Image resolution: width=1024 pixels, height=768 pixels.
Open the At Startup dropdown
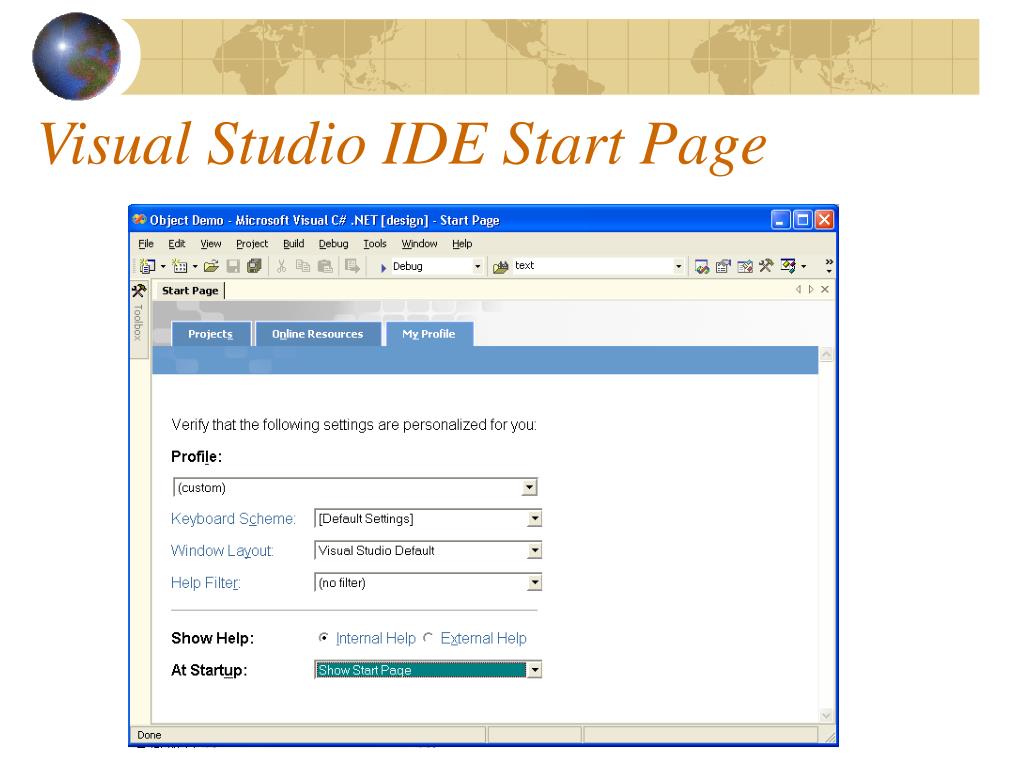534,670
